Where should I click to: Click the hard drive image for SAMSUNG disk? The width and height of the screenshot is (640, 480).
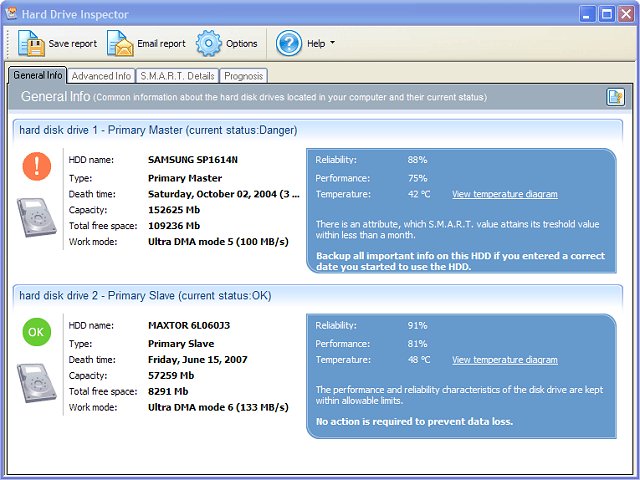[37, 216]
